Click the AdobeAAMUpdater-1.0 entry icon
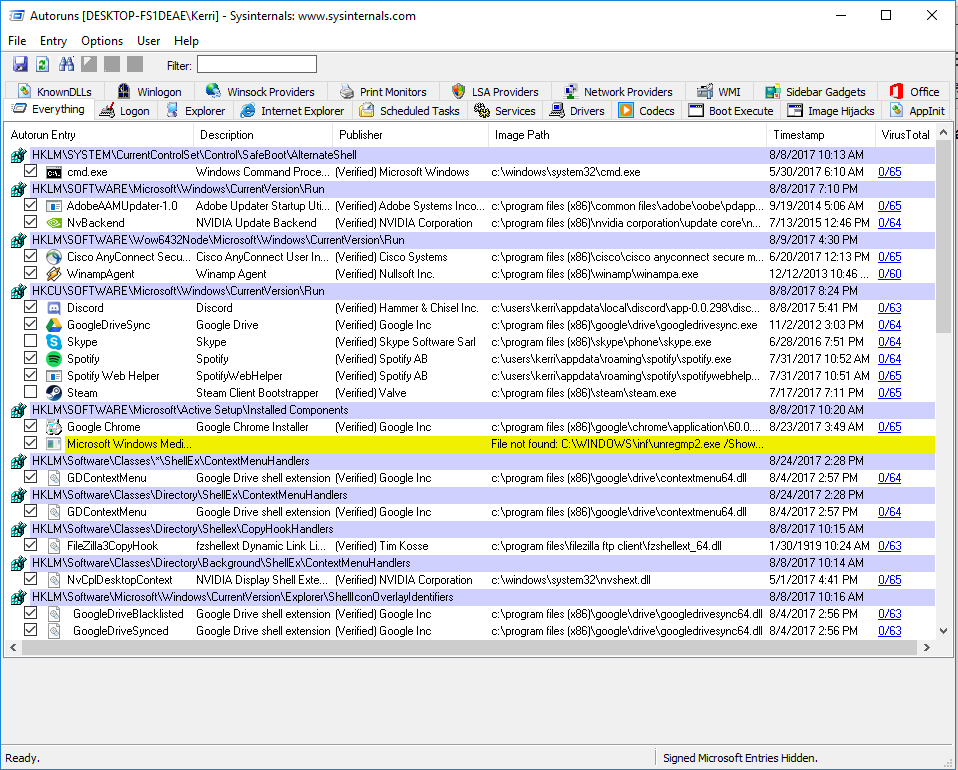The height and width of the screenshot is (770, 958). tap(54, 206)
